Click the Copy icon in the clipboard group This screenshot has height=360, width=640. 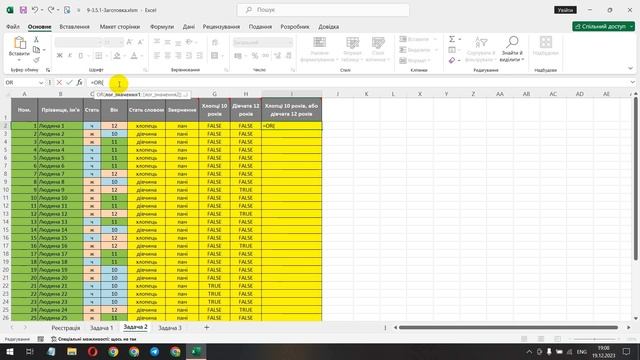[36, 50]
